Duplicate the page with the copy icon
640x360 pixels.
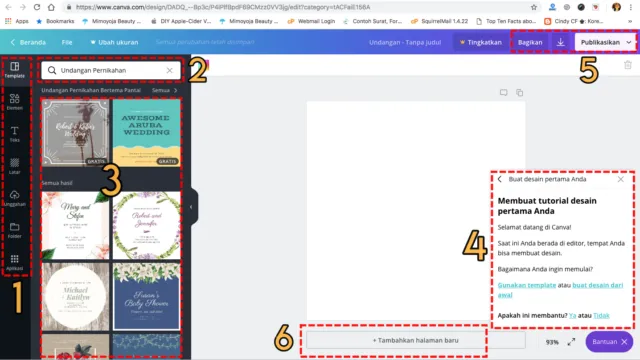520,93
